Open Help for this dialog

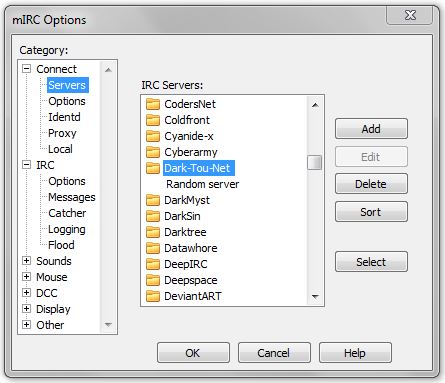tap(355, 353)
